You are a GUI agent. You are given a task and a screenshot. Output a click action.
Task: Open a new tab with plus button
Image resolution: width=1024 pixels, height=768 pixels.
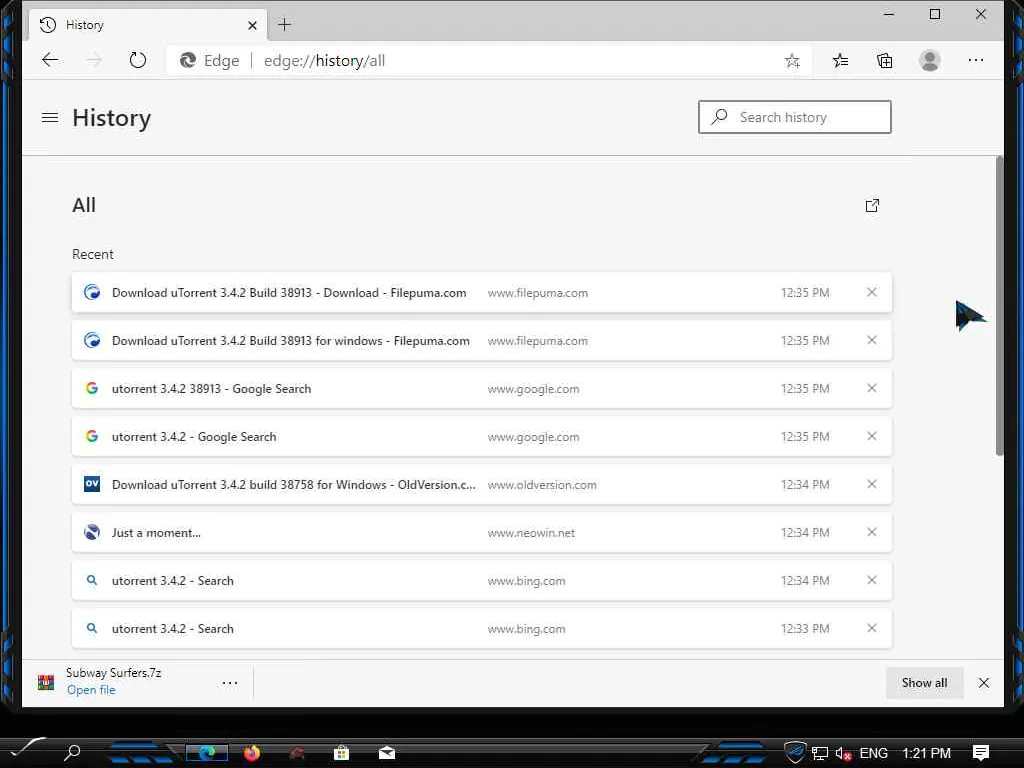284,25
